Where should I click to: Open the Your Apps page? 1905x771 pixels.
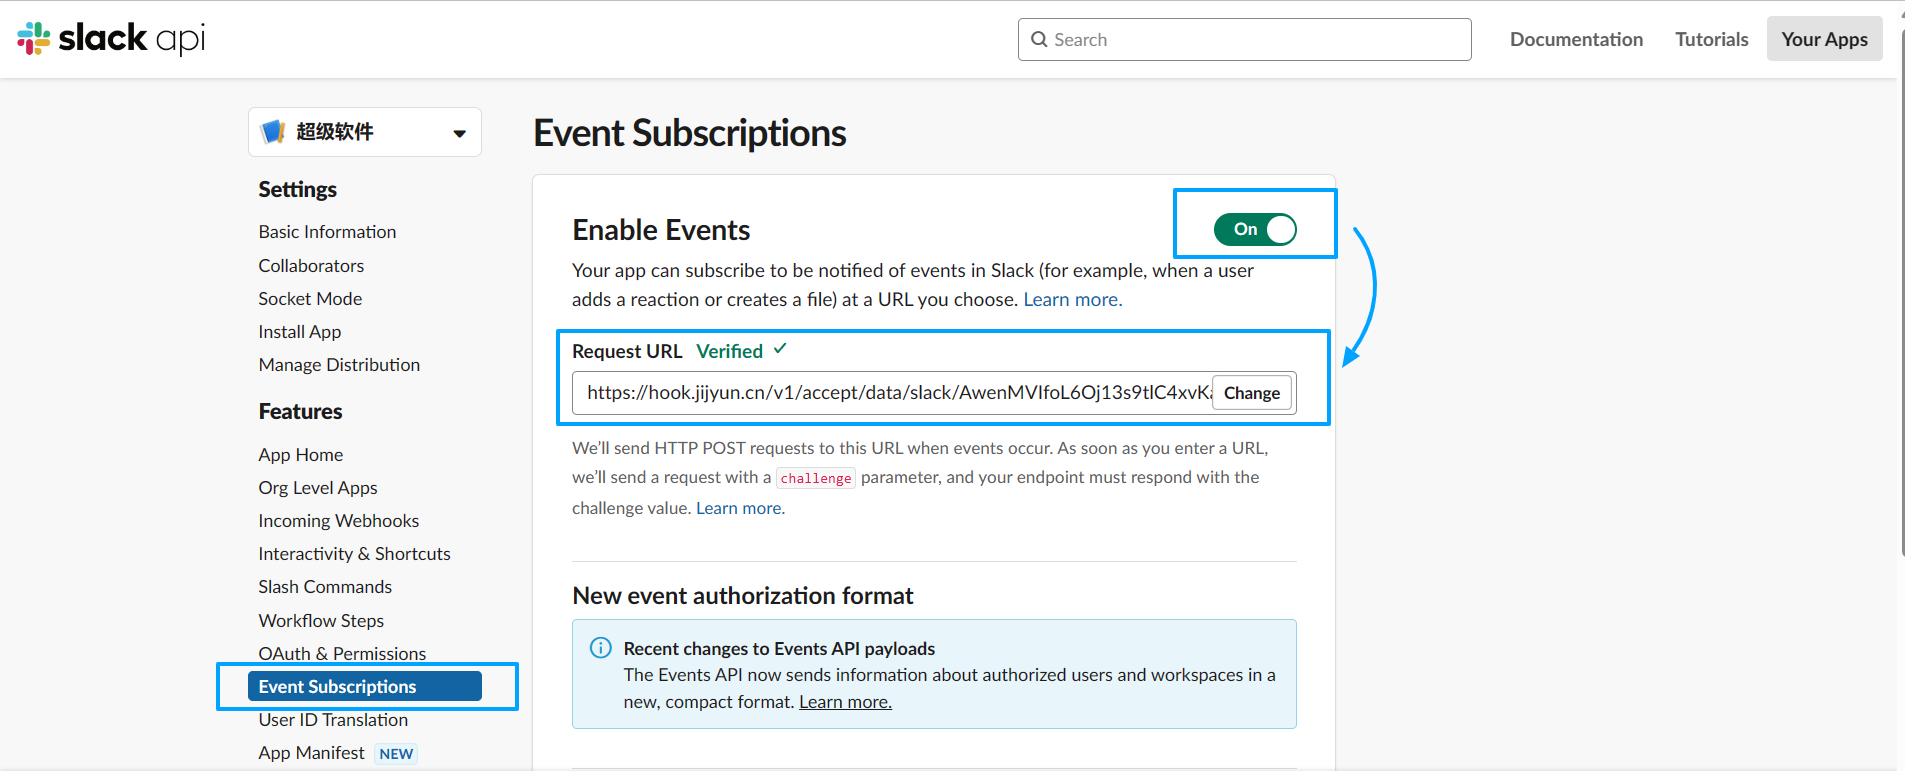[x=1824, y=39]
